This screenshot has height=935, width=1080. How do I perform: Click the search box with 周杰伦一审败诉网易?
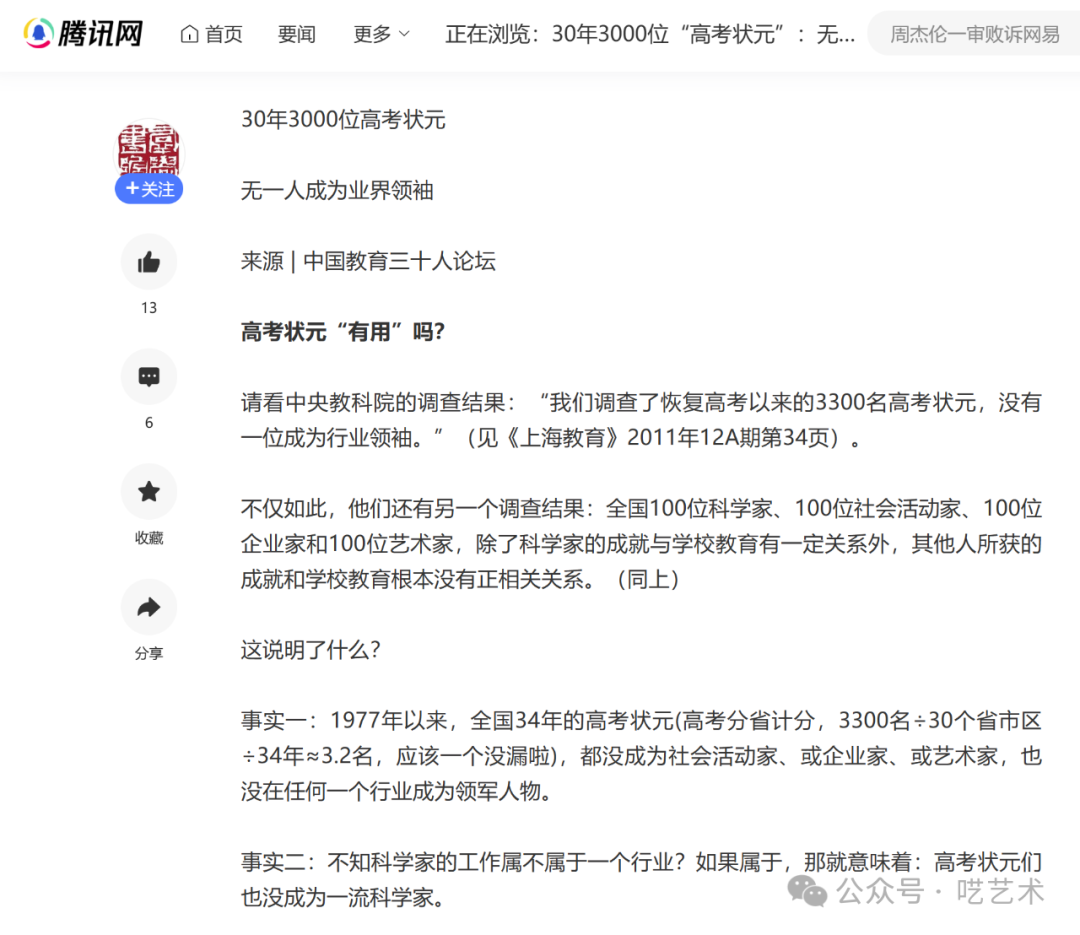pyautogui.click(x=974, y=34)
